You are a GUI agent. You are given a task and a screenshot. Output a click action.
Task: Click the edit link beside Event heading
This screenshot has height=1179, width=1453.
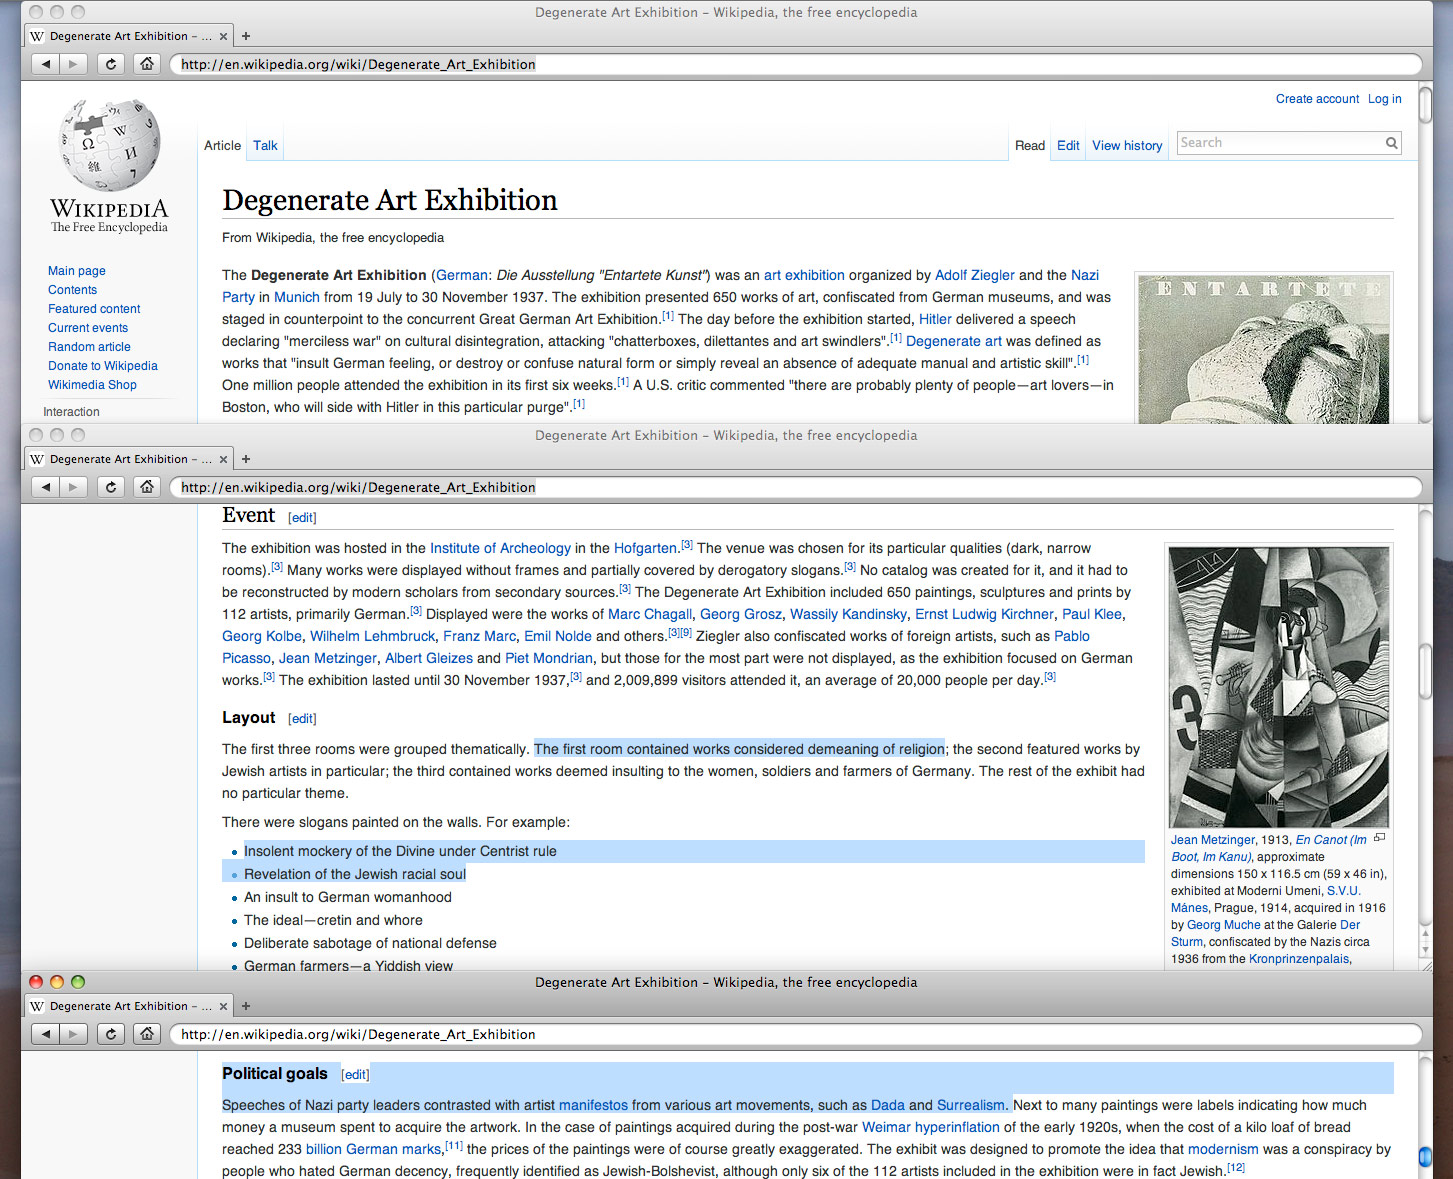point(302,518)
